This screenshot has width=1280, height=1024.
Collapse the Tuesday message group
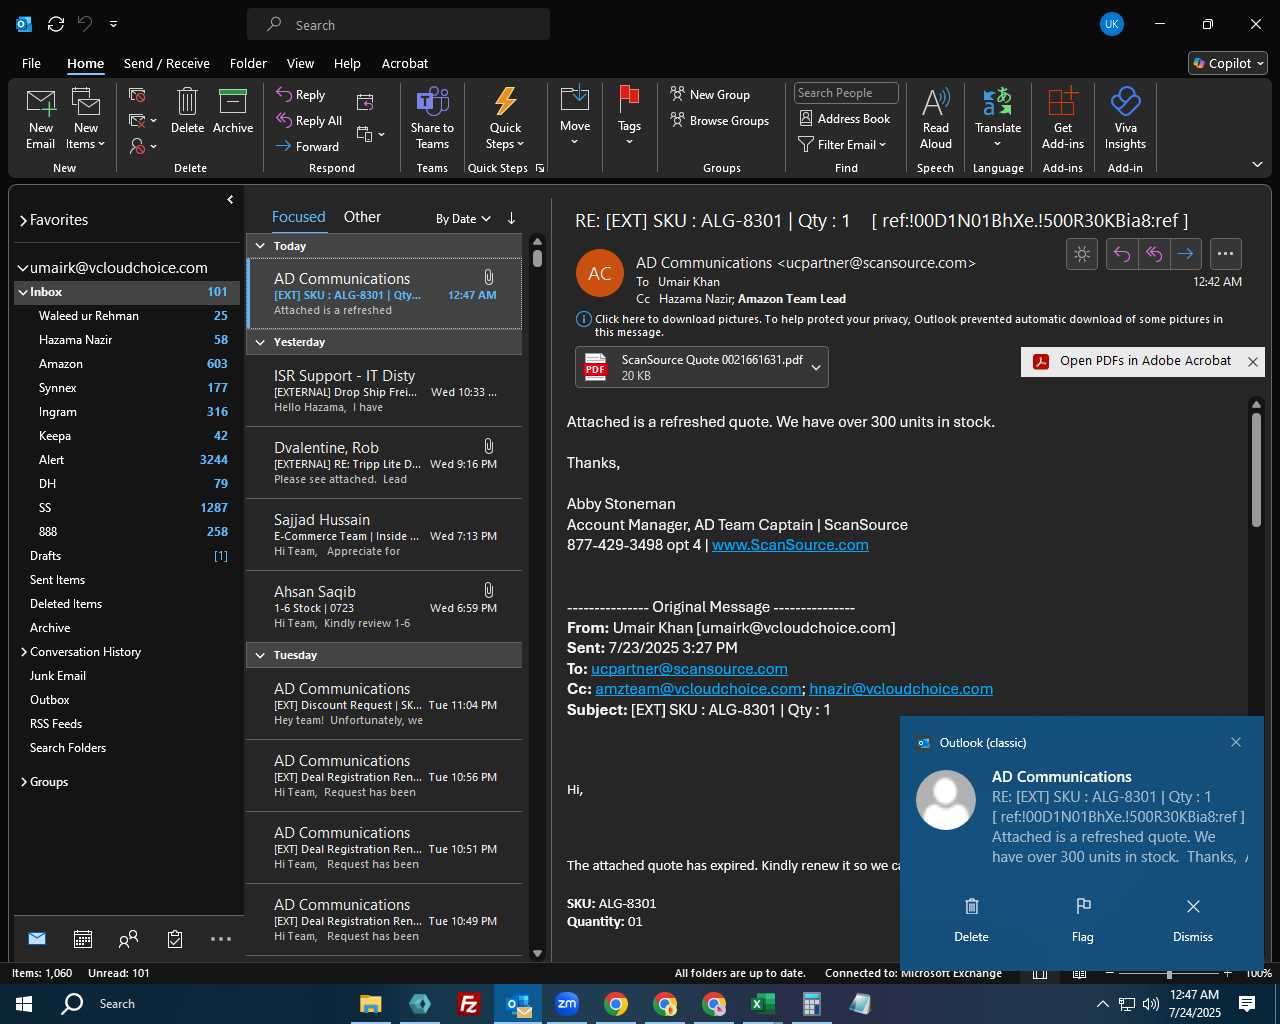pyautogui.click(x=260, y=655)
